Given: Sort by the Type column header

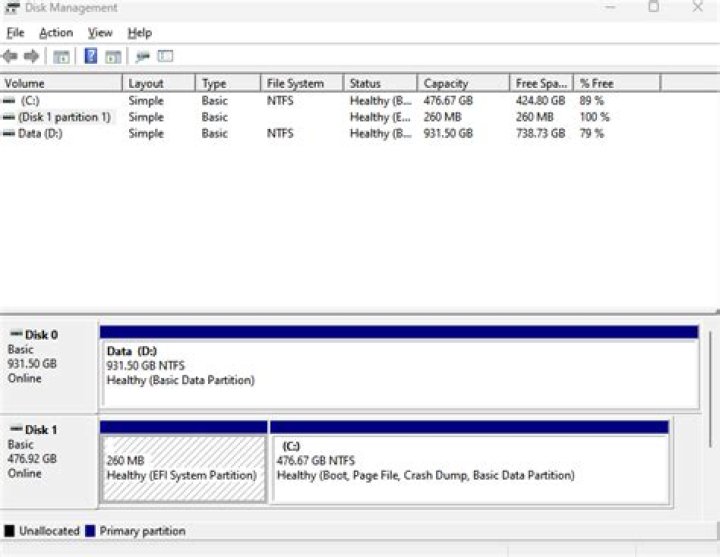Looking at the screenshot, I should pos(228,84).
